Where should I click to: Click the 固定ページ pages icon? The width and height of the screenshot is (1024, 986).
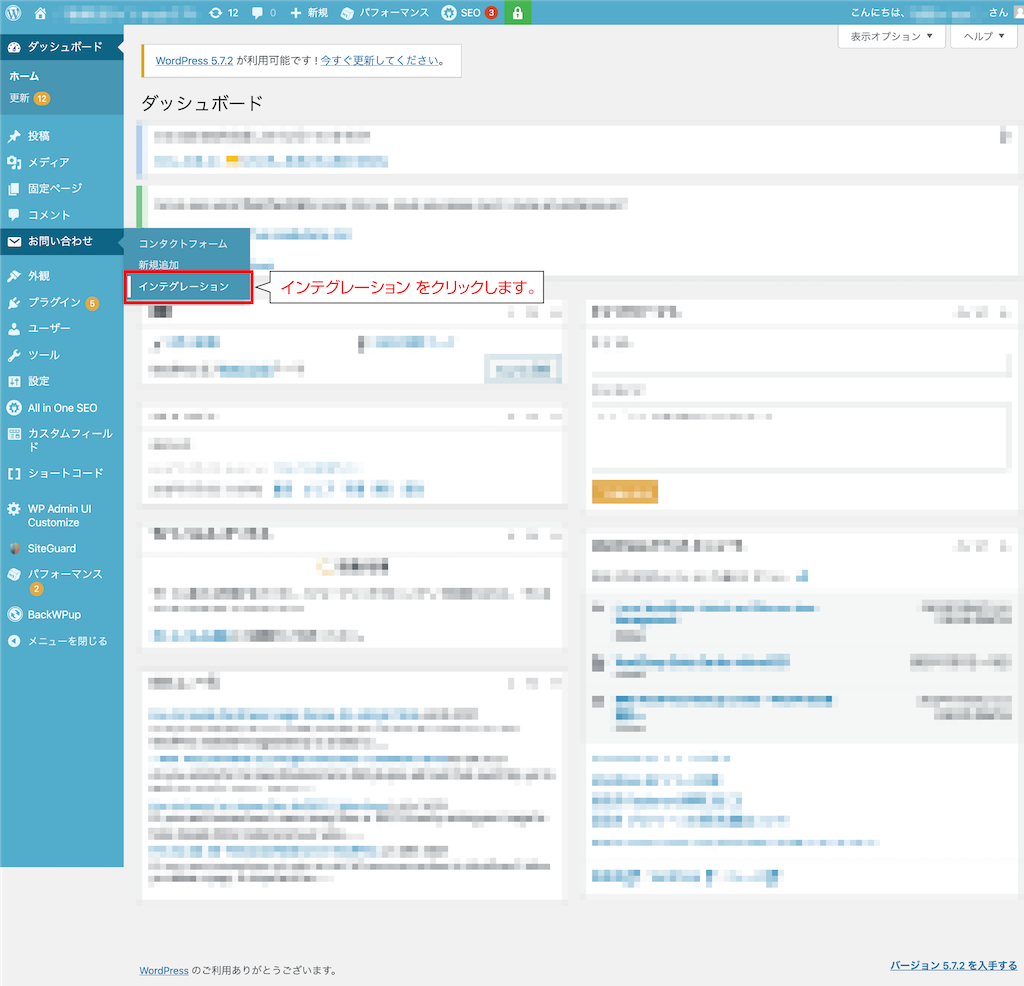14,189
